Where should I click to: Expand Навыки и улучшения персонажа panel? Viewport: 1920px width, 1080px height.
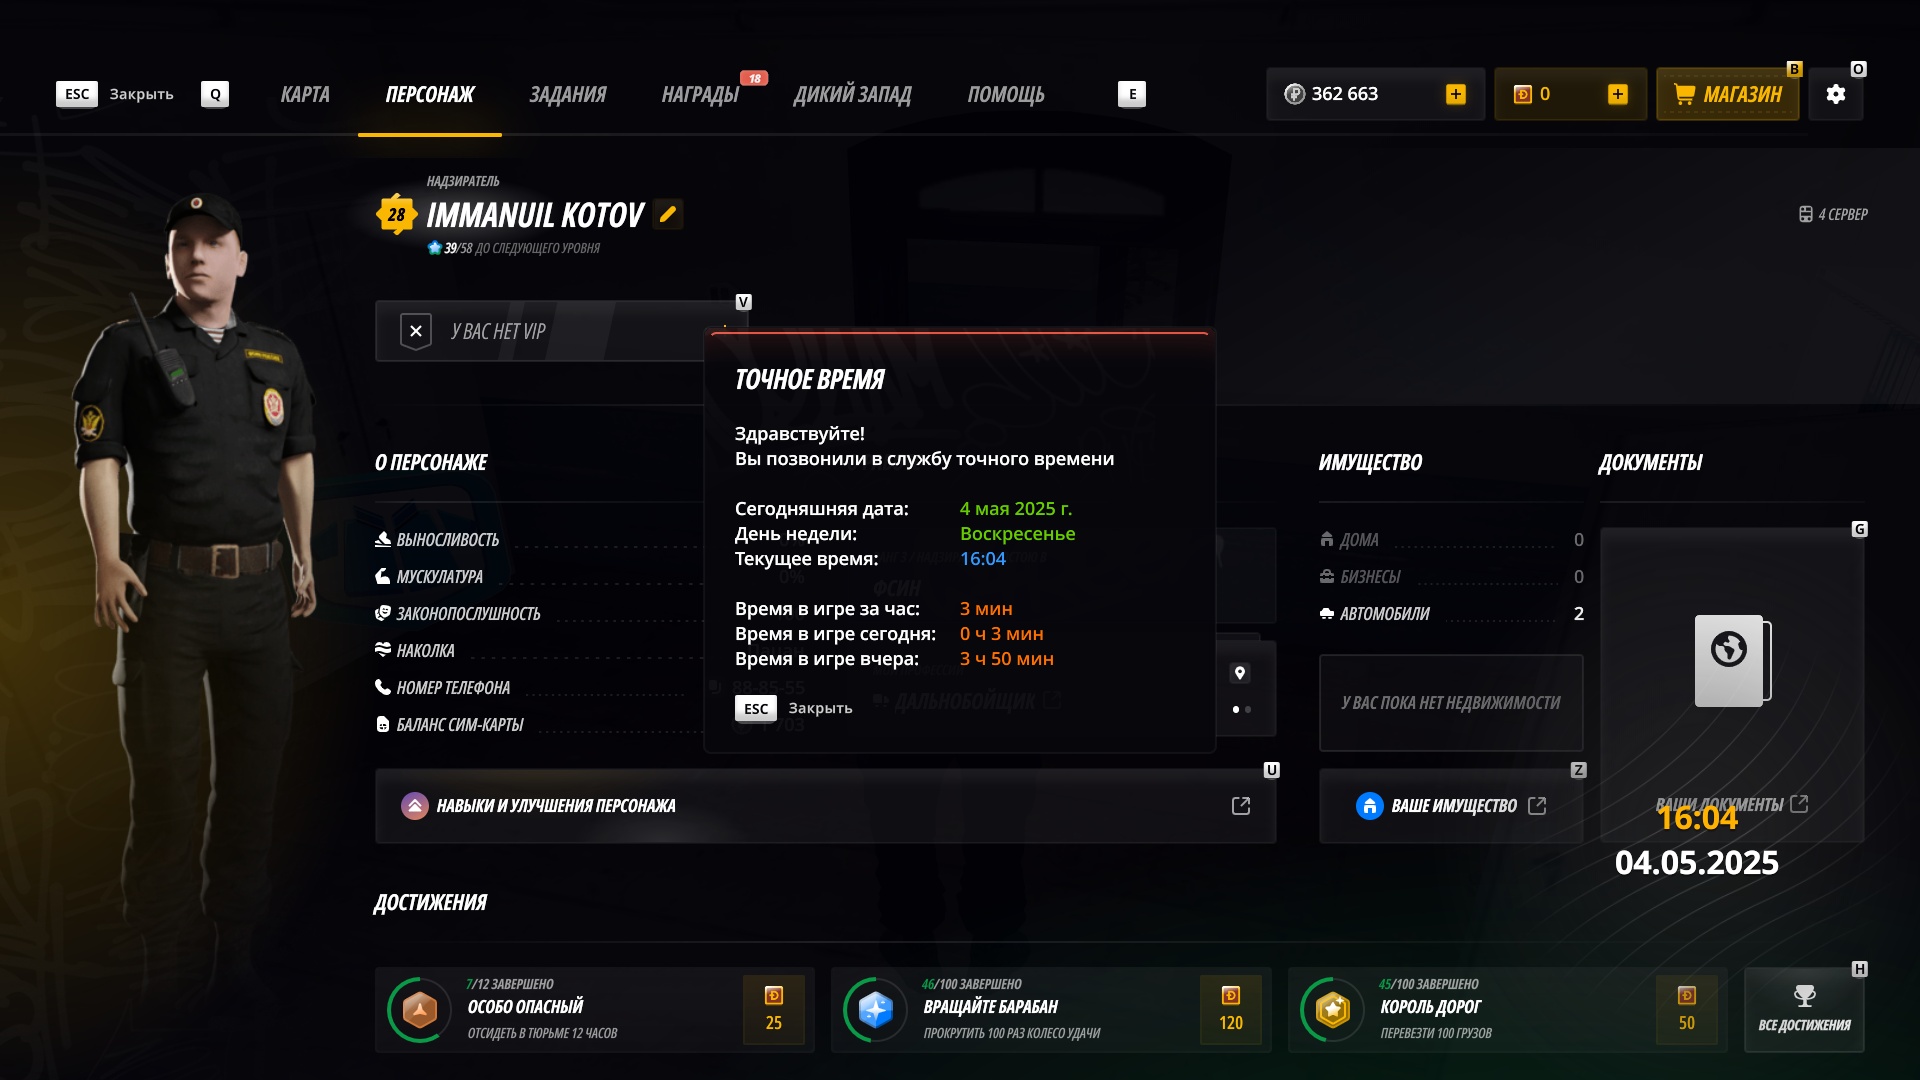825,806
